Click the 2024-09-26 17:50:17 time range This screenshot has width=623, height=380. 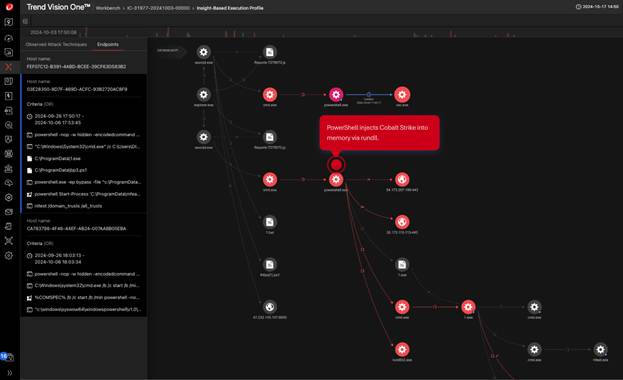point(58,119)
